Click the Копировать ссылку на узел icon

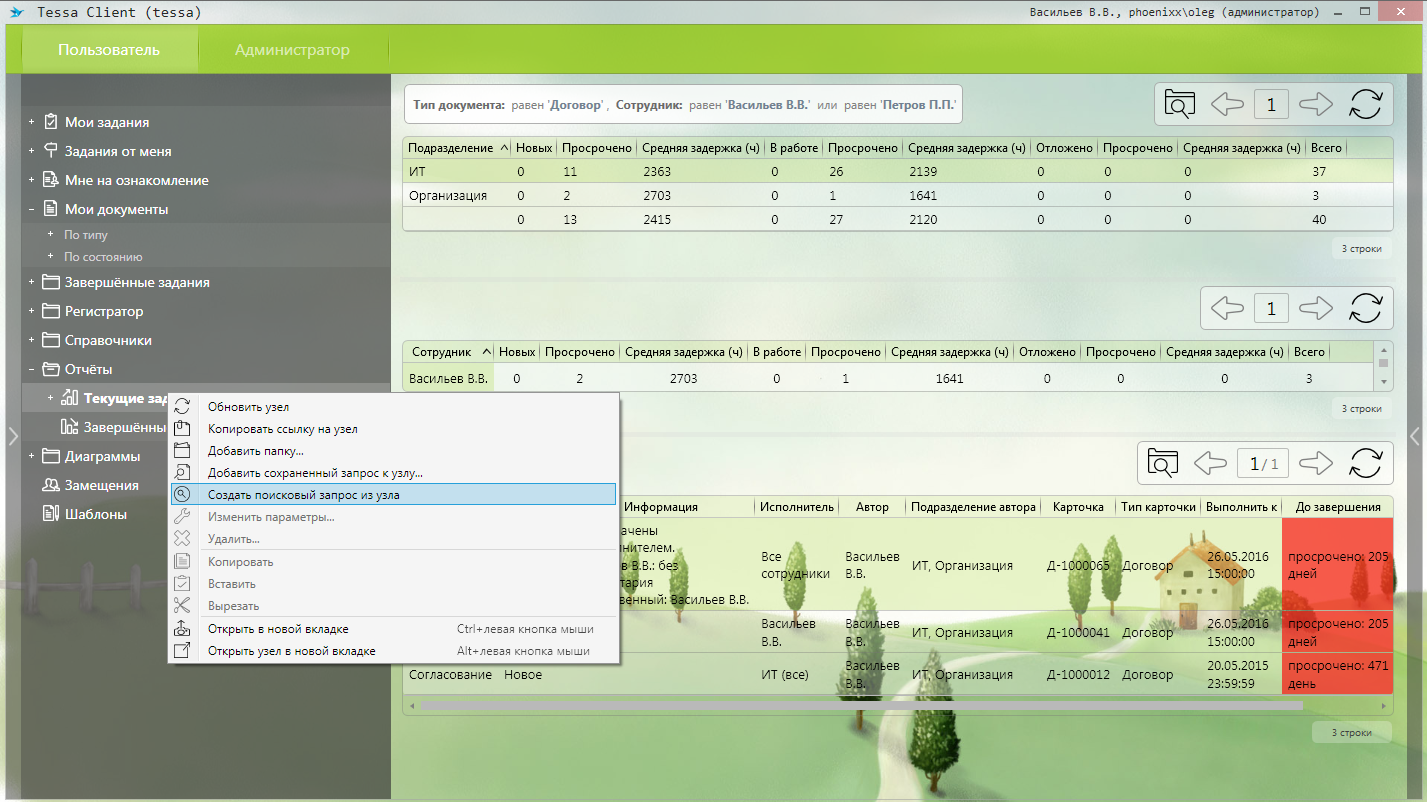coord(182,428)
